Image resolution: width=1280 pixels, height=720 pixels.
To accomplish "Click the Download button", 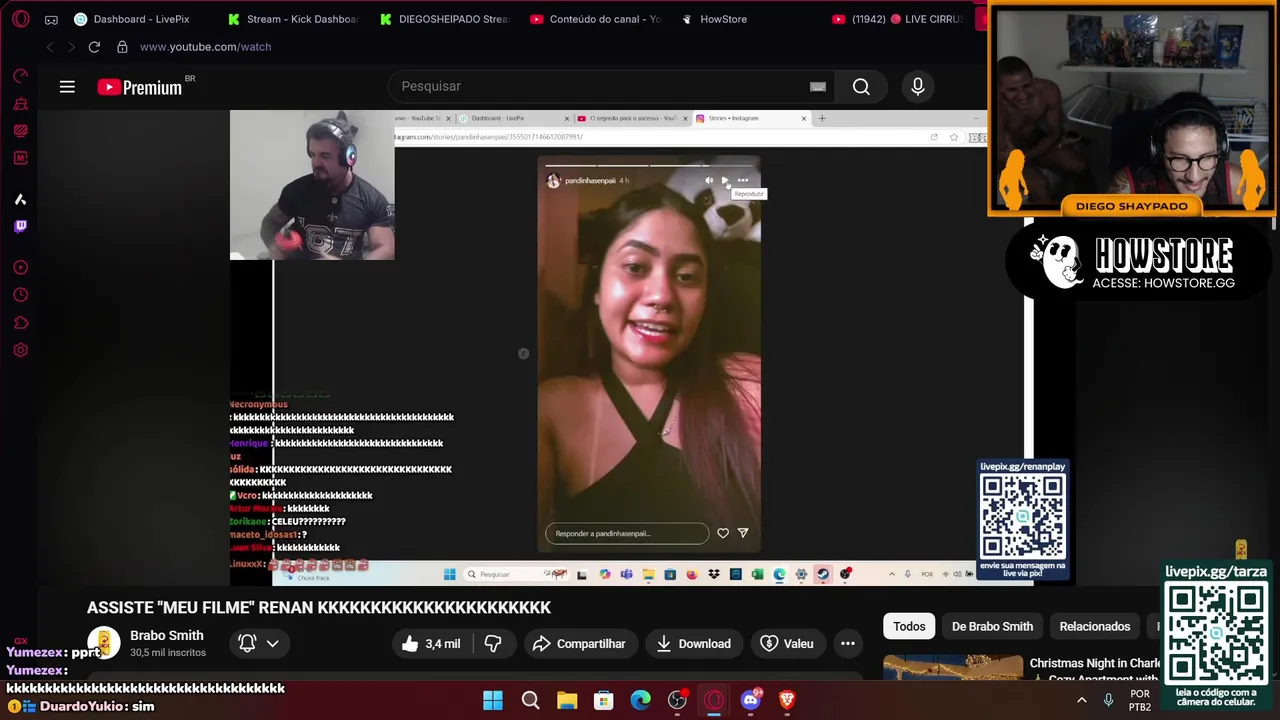I will (693, 644).
